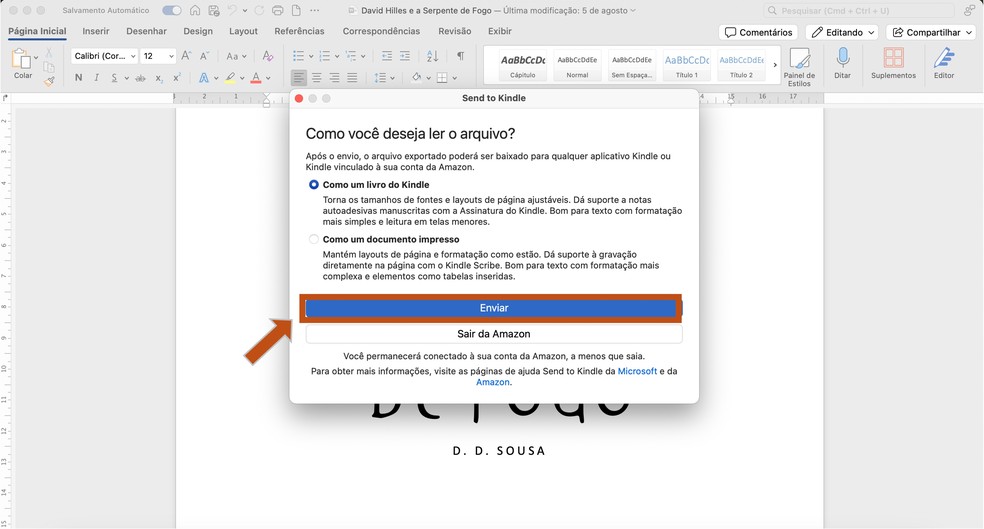Apply subscript formatting
Viewport: 984px width, 529px height.
tap(159, 78)
